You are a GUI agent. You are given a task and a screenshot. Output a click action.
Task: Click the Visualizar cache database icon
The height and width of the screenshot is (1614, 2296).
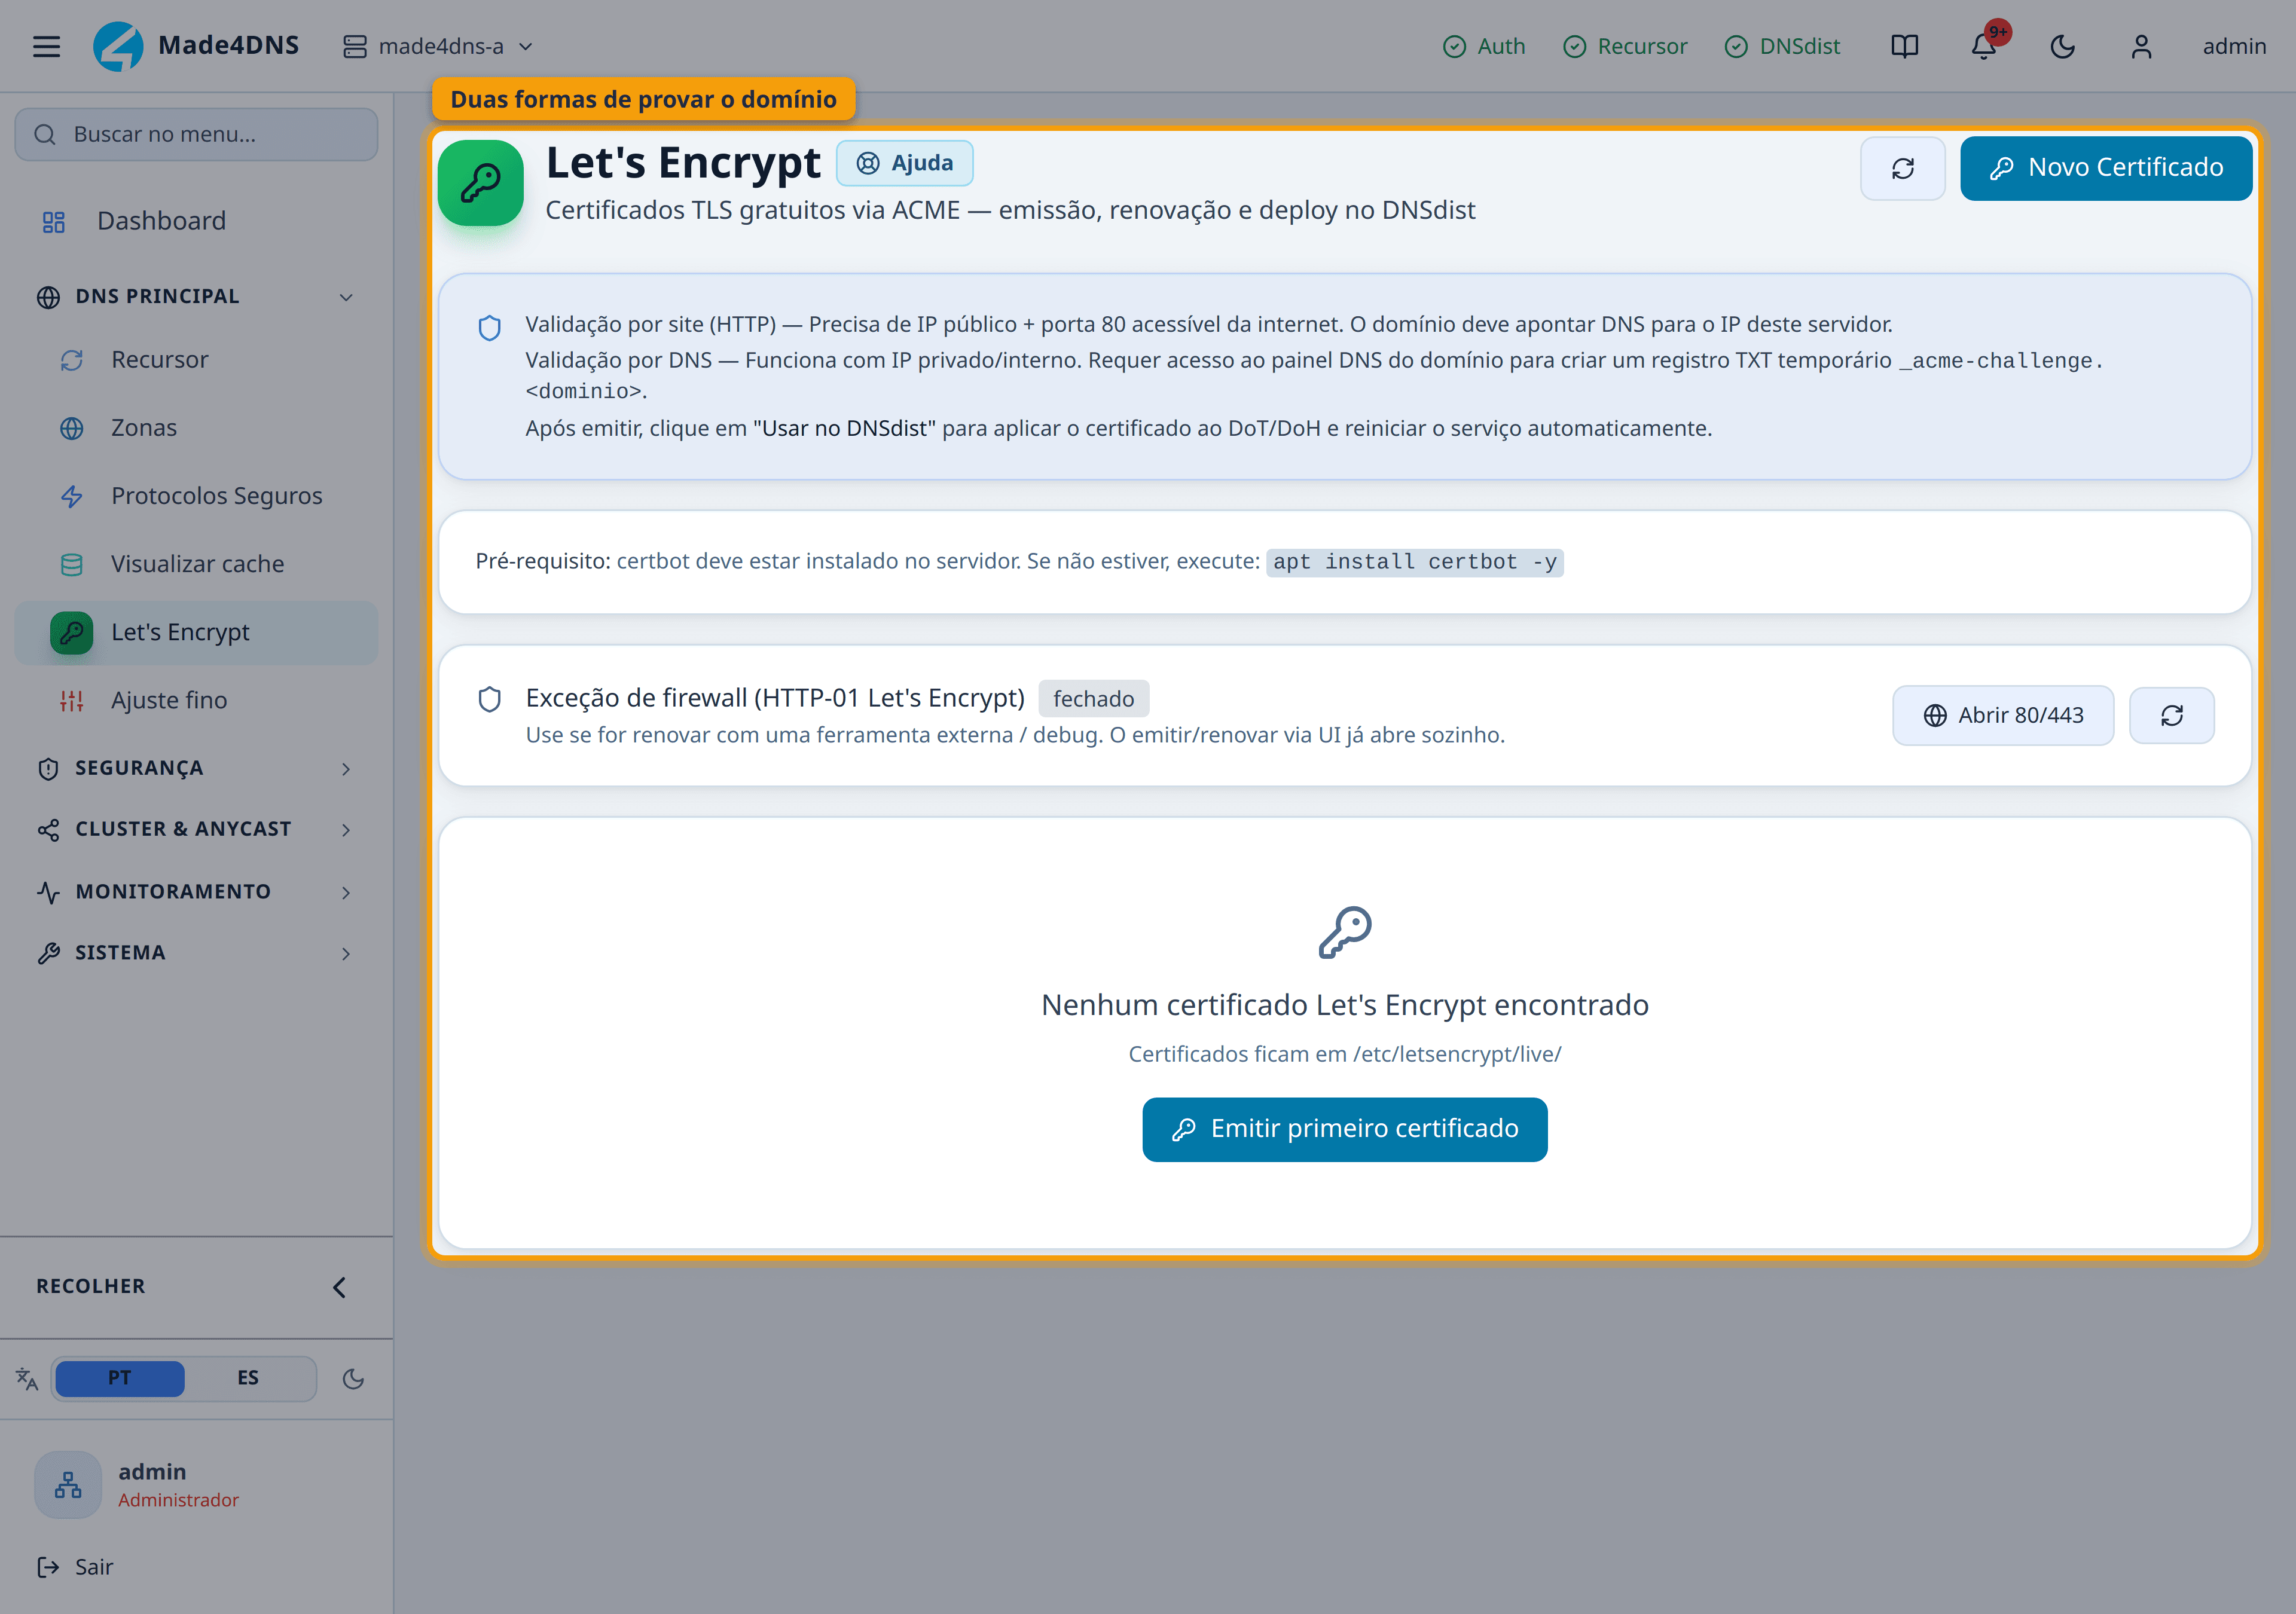click(72, 564)
